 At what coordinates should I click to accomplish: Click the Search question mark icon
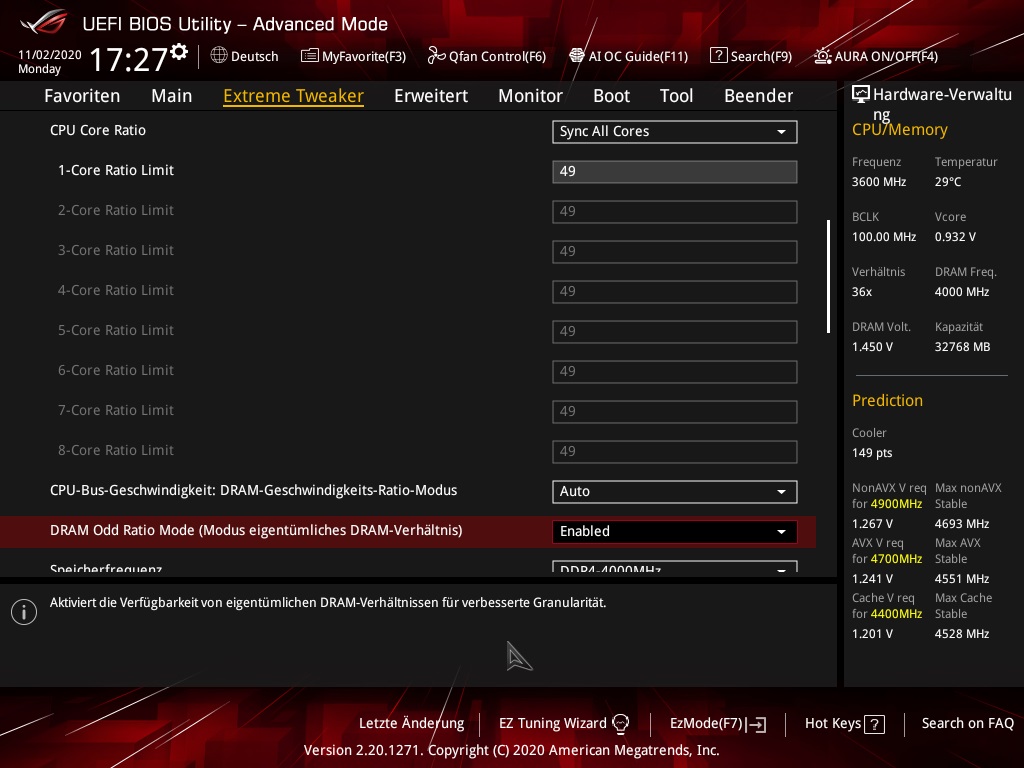pos(718,56)
